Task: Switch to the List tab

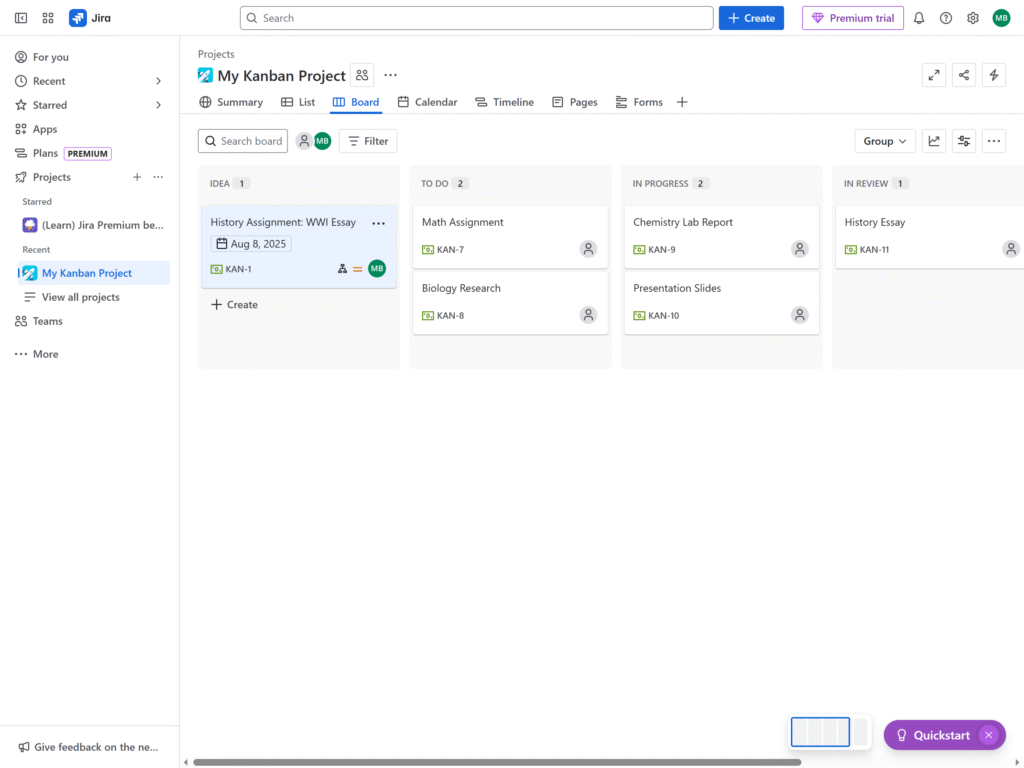Action: 298,102
